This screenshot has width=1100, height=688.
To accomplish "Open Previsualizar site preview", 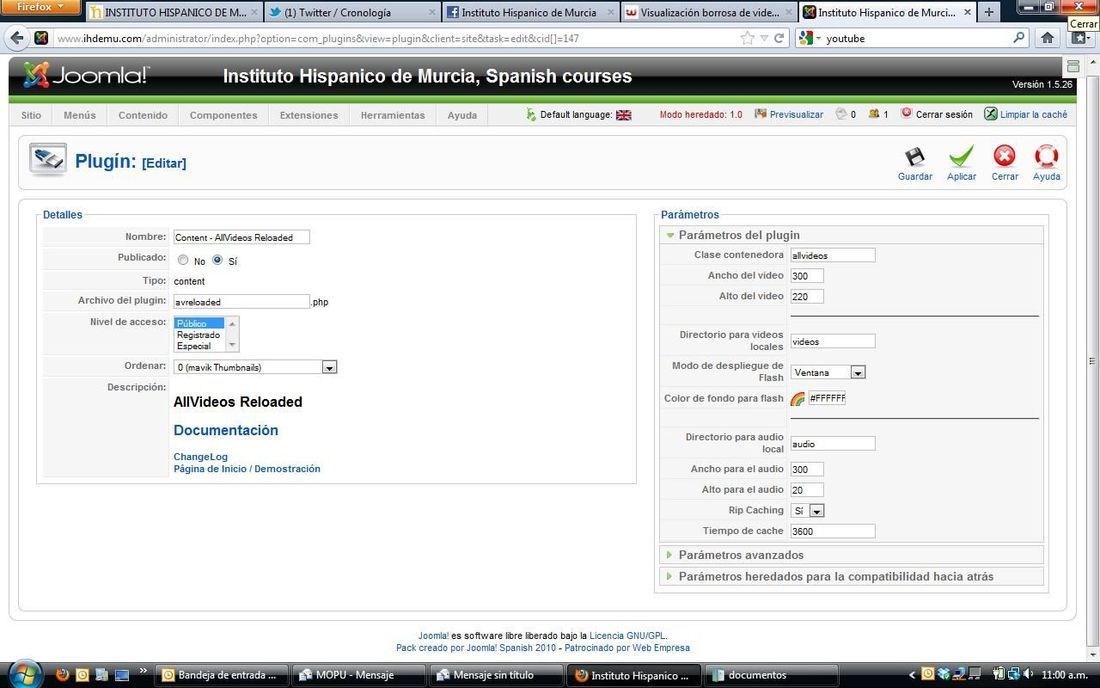I will [x=789, y=114].
